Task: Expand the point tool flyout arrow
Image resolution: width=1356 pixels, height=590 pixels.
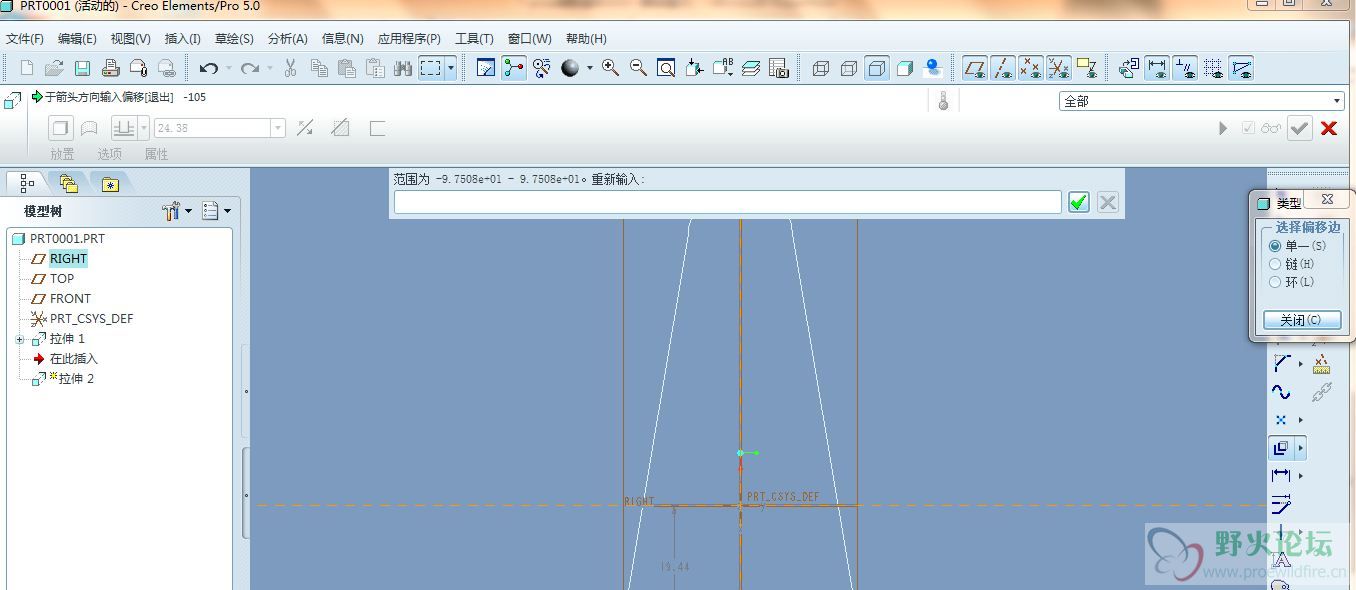Action: point(1300,420)
